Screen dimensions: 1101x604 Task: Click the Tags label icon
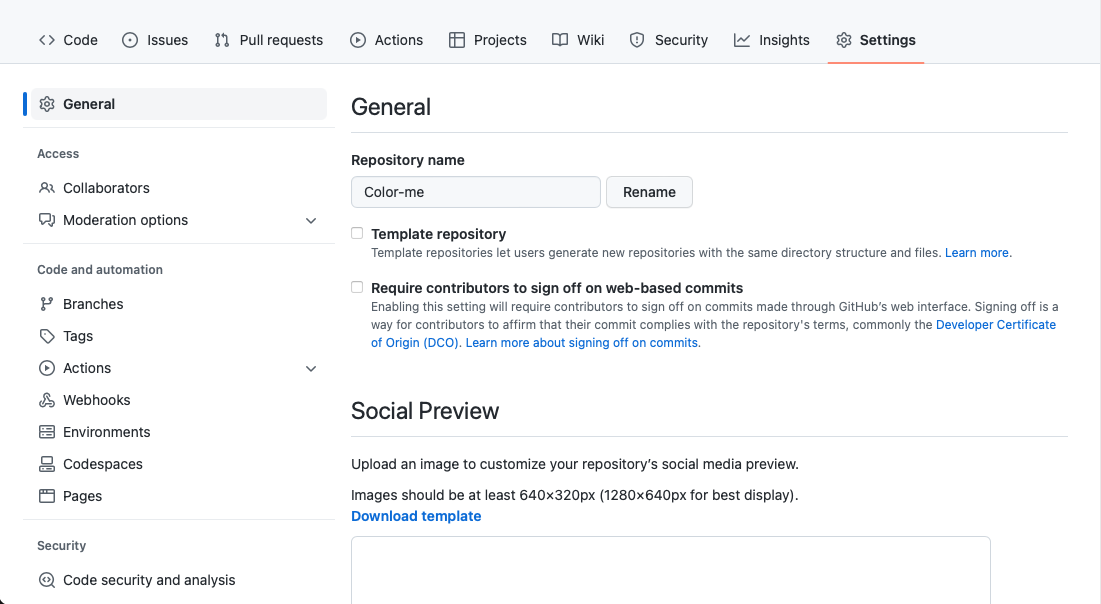[x=47, y=336]
